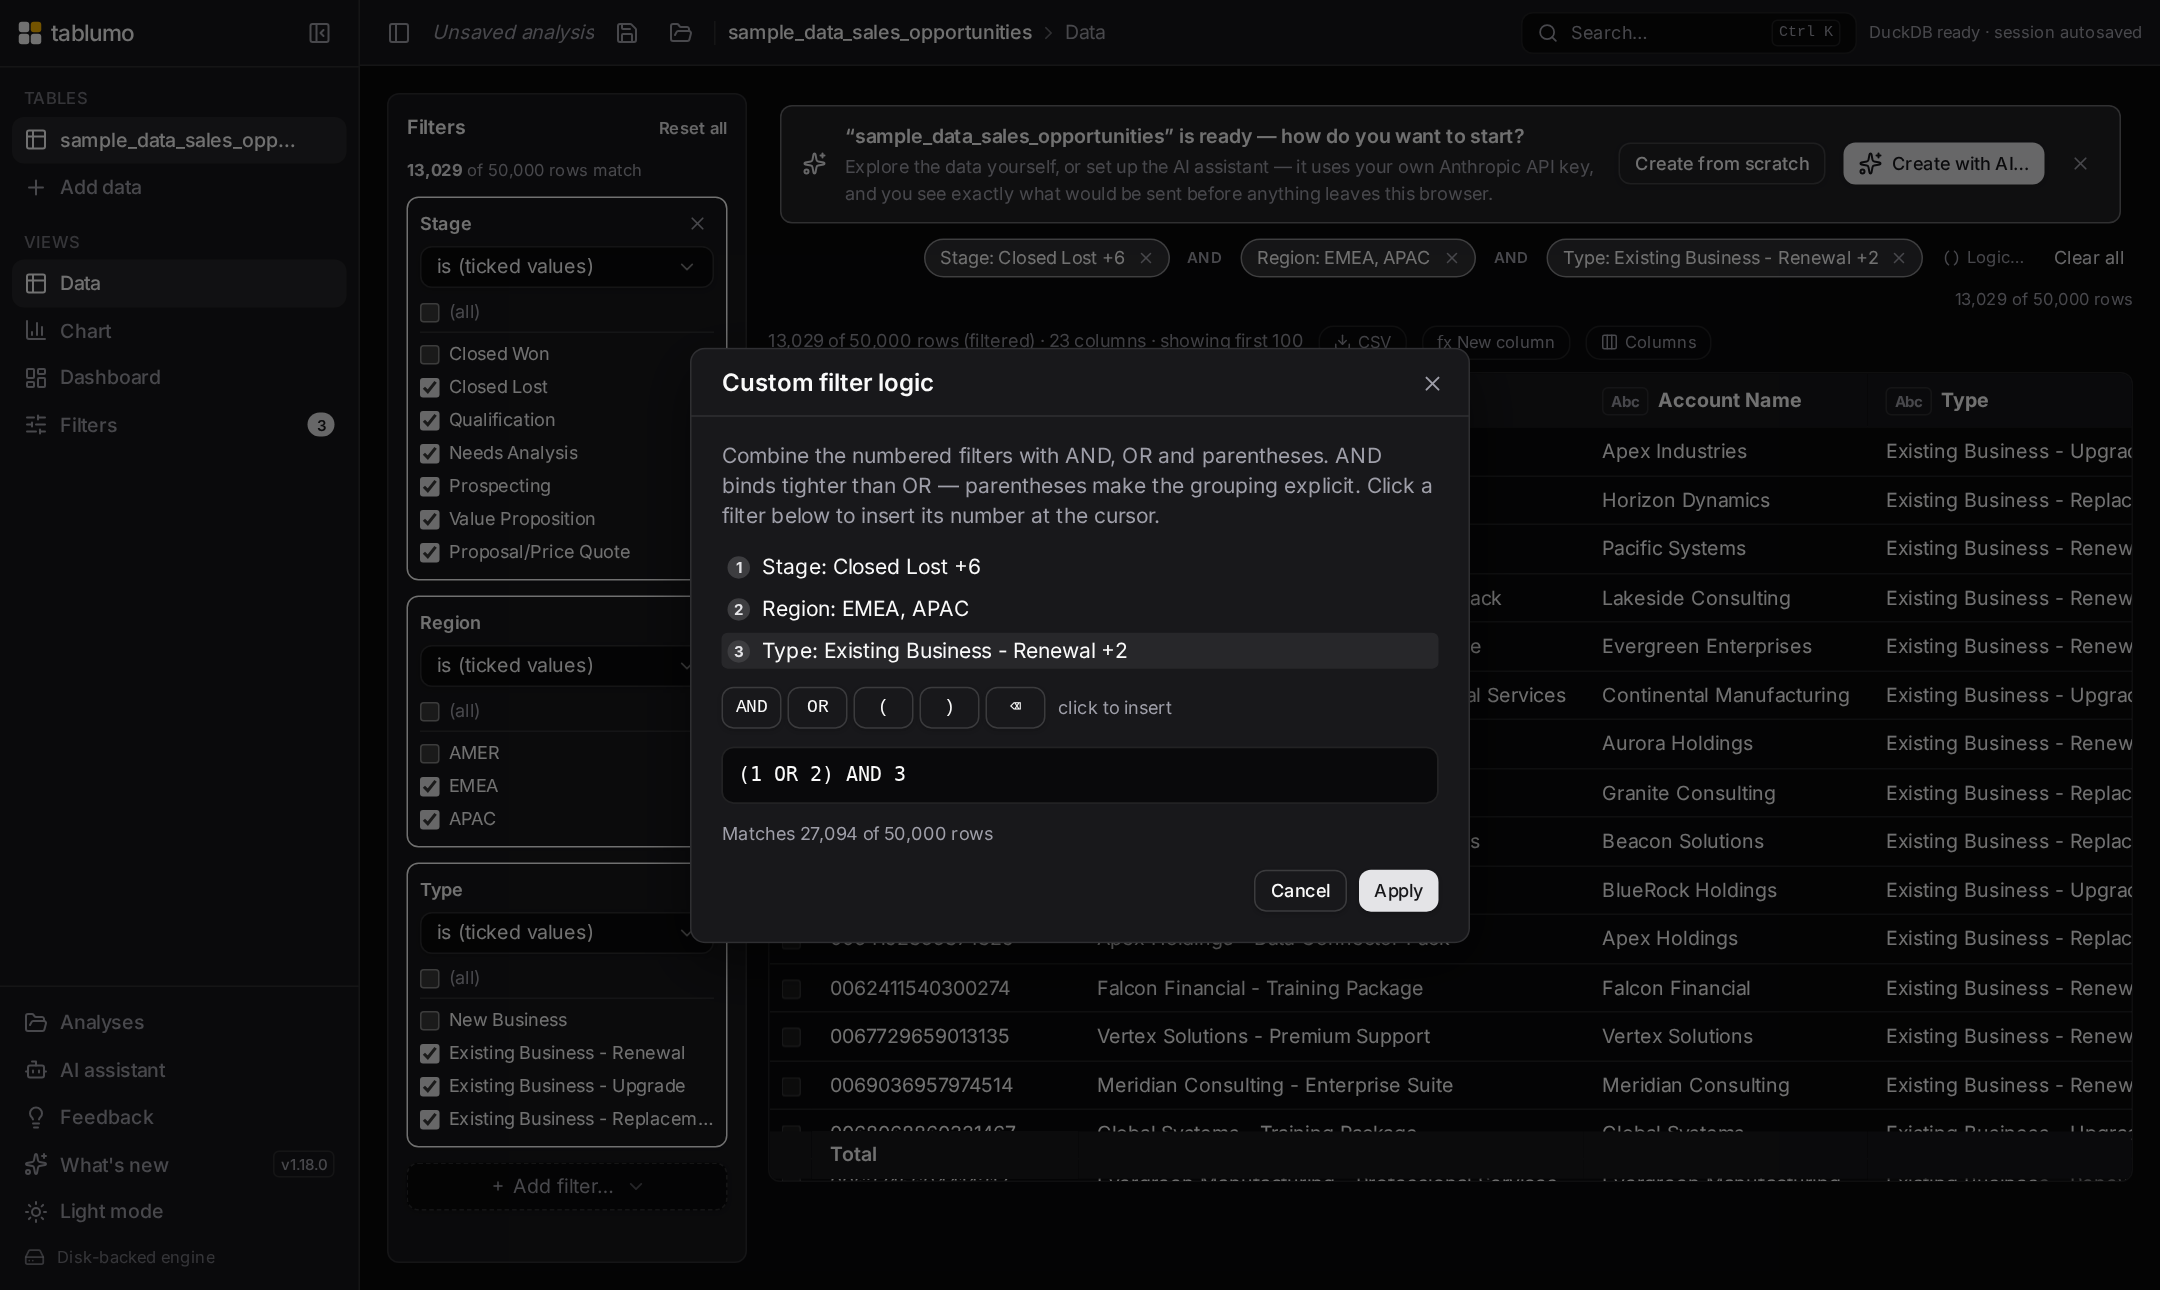Uncheck the Value Proposition checkbox
Viewport: 2160px width, 1290px height.
pos(430,519)
